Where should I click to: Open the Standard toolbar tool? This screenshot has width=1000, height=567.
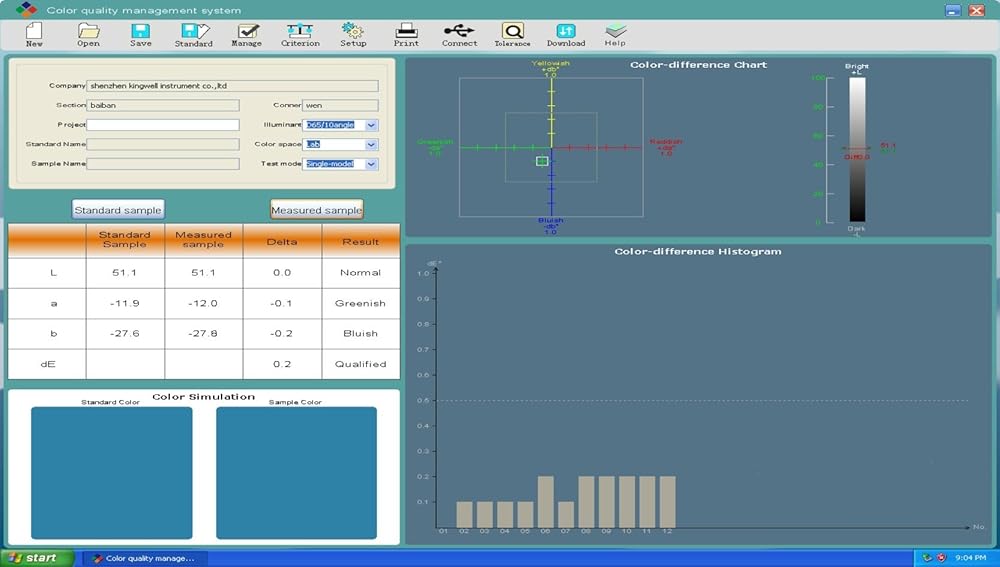193,33
